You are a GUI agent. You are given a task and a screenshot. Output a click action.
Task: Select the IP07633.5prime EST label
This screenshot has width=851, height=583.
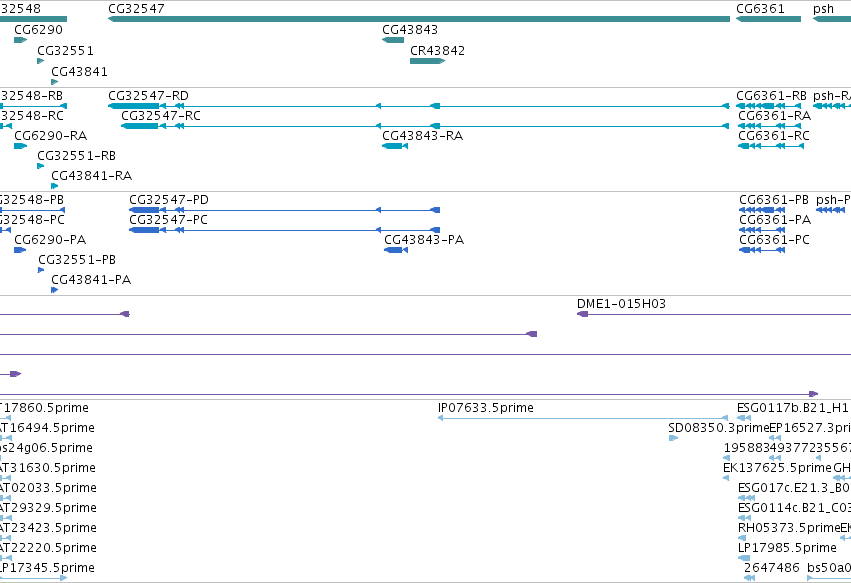[485, 408]
